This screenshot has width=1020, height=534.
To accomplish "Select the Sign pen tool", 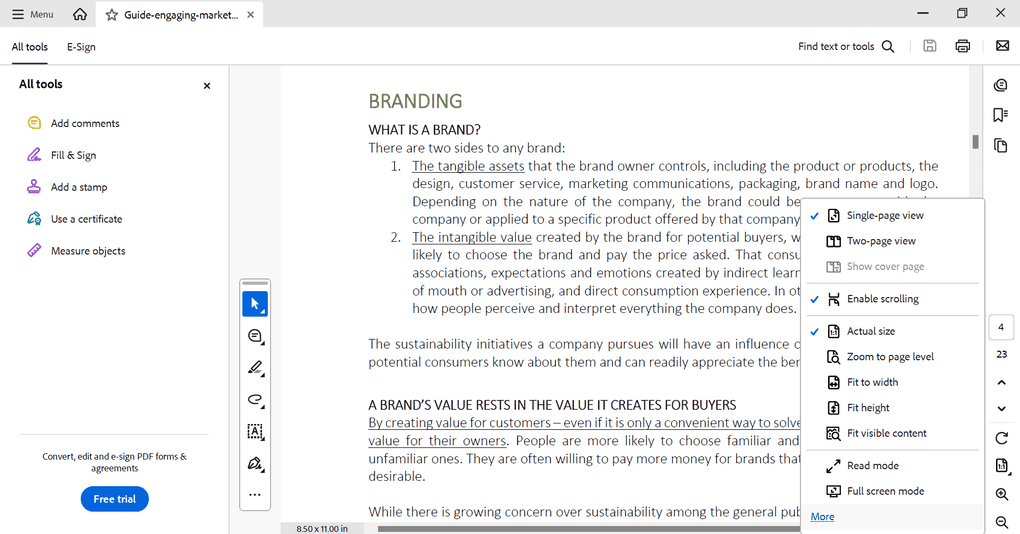I will (255, 463).
